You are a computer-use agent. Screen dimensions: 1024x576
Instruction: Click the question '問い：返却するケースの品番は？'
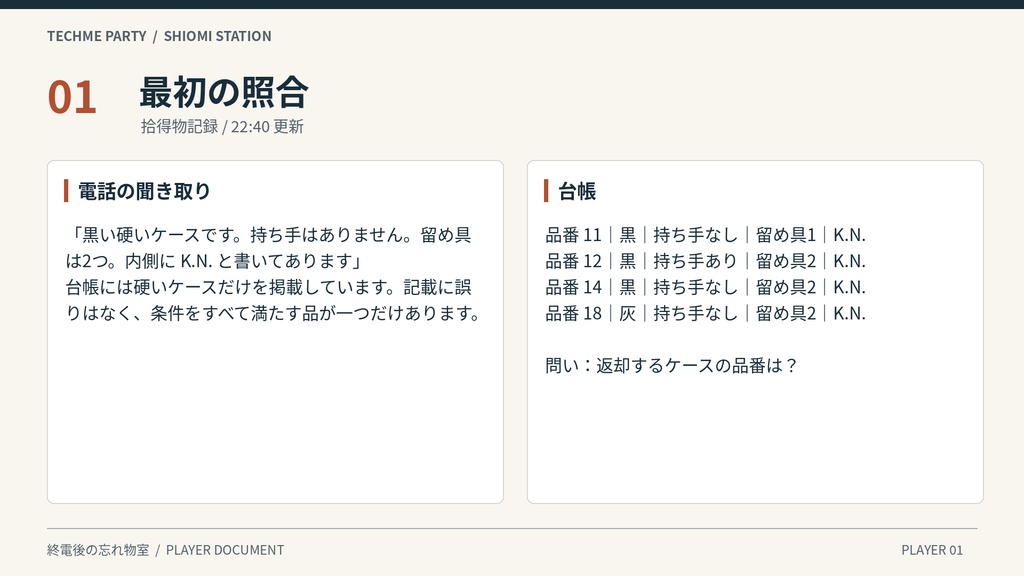coord(672,365)
